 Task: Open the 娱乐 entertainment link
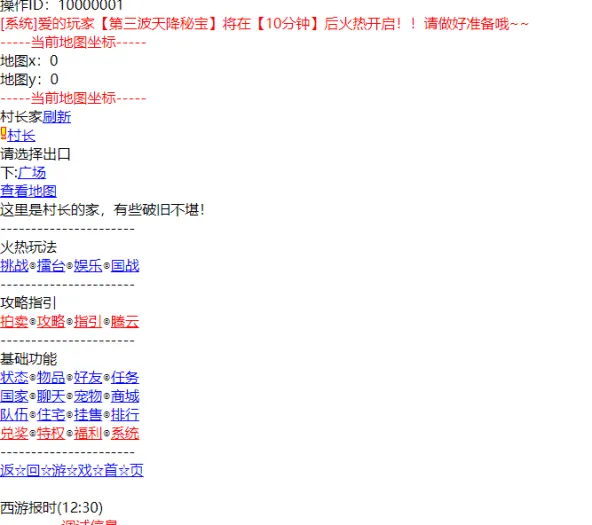(88, 265)
